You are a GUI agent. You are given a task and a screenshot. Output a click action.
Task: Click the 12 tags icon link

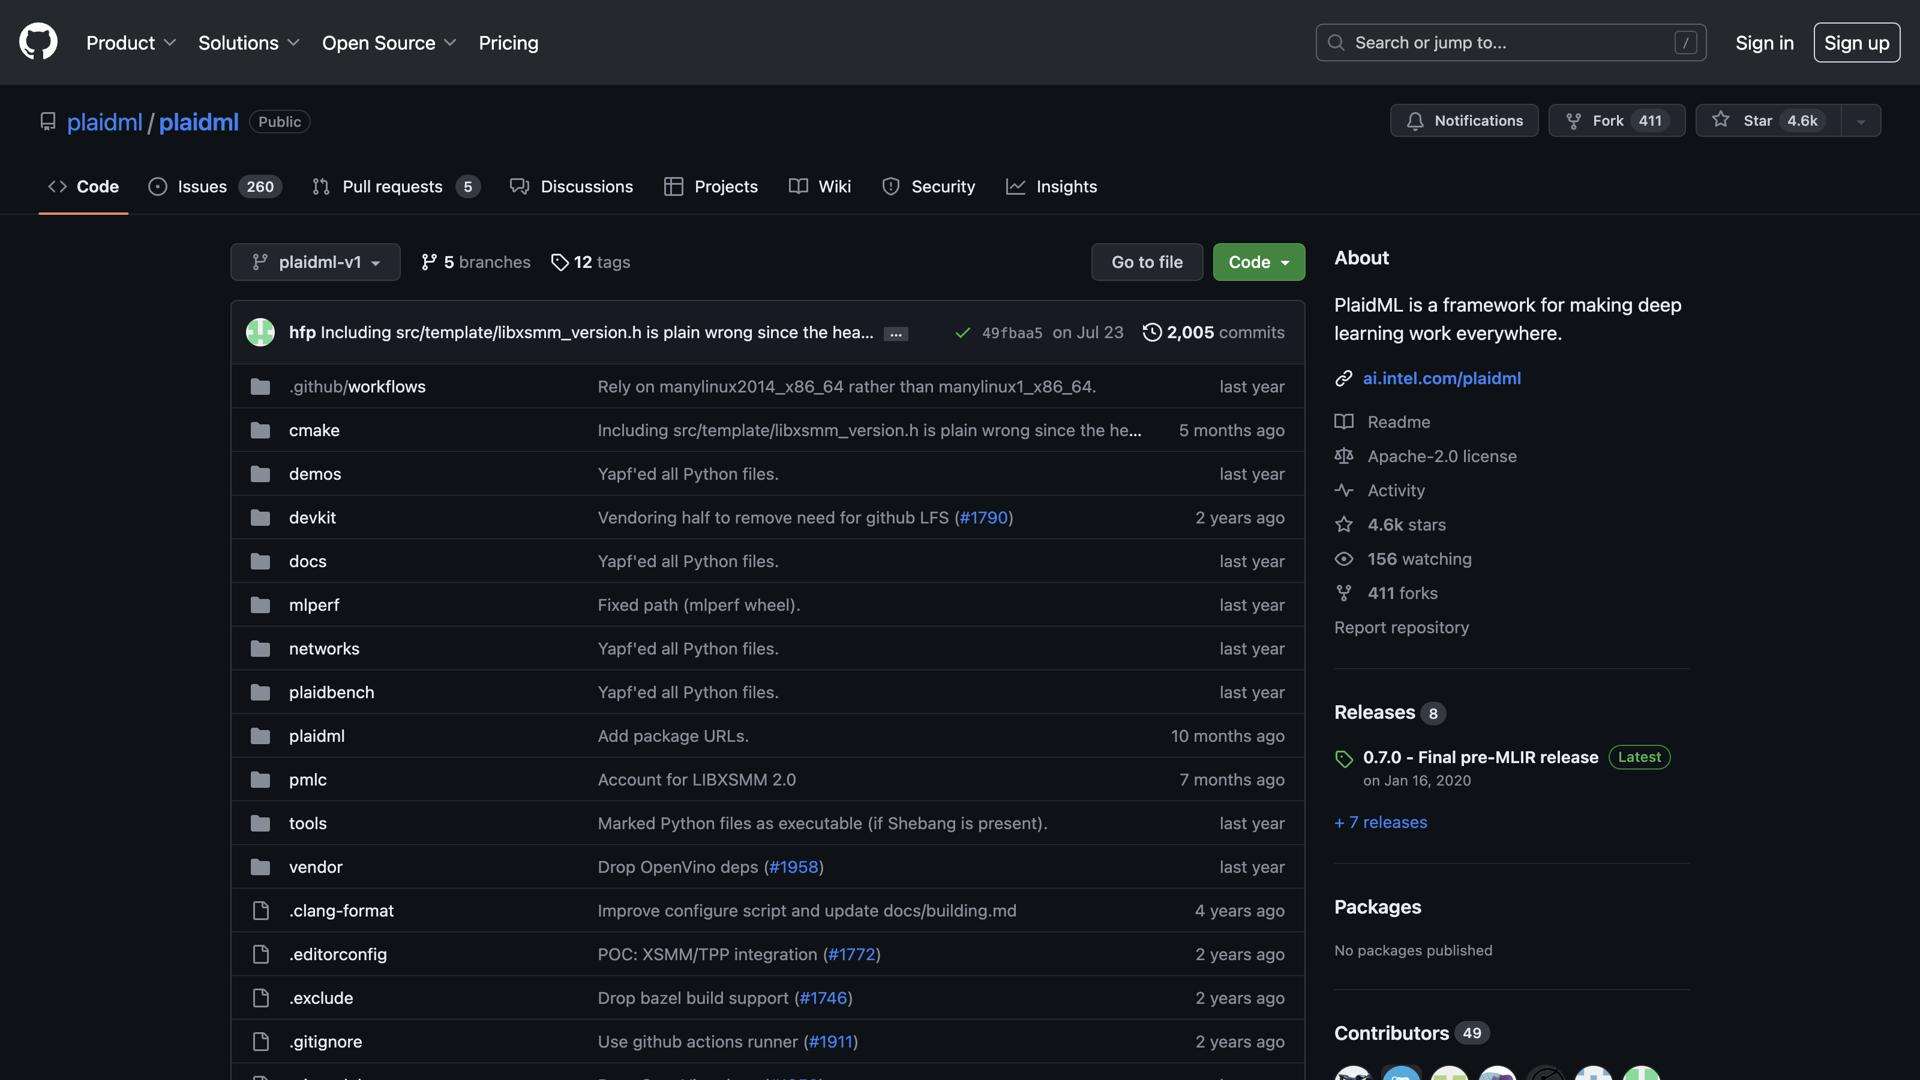tap(590, 262)
